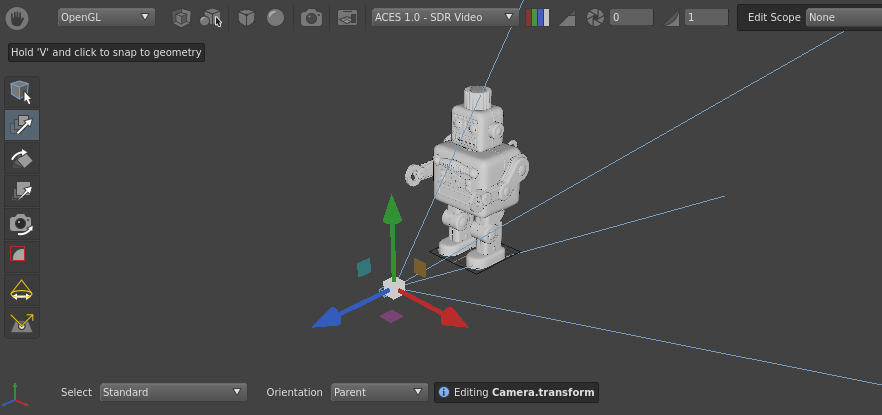Screen dimensions: 882x415
Task: Open the Orientation Parent dropdown
Action: [x=379, y=392]
